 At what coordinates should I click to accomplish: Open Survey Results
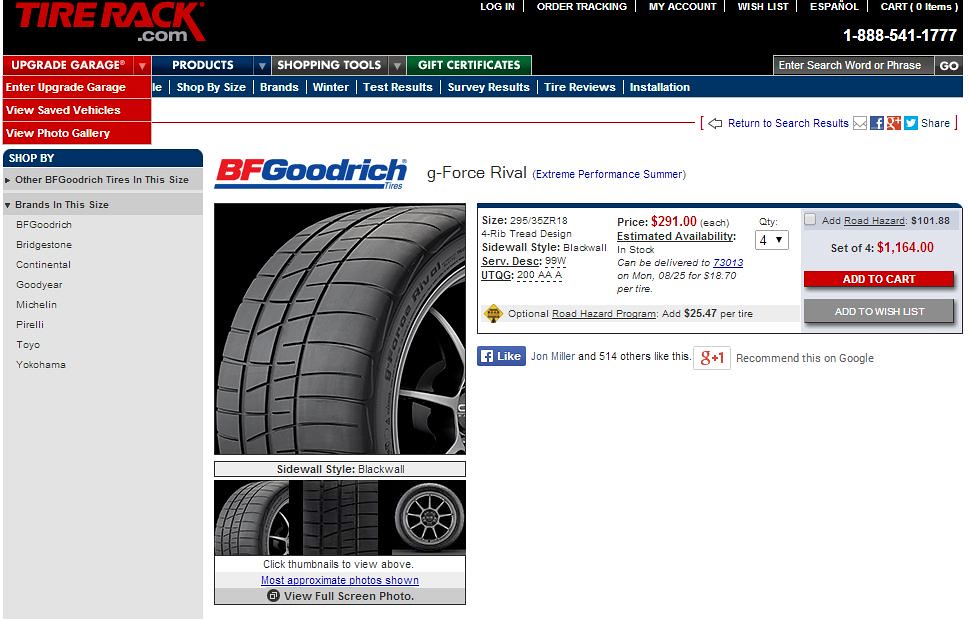(488, 87)
